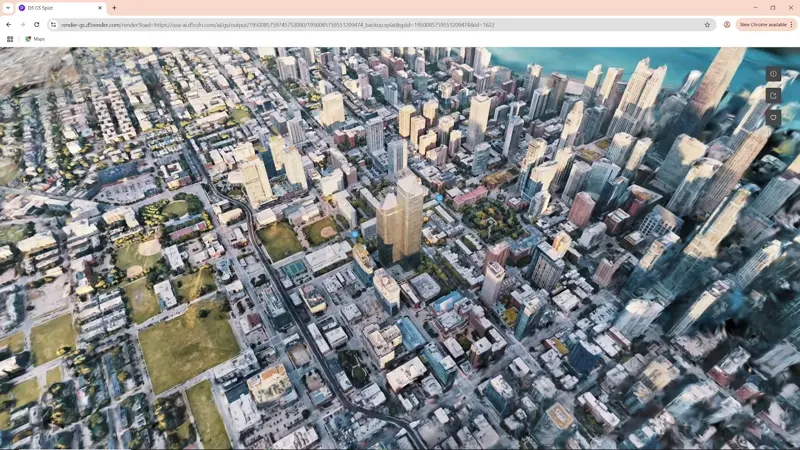Screen dimensions: 800x450
Task: Open the scene info panel icon
Action: click(773, 74)
